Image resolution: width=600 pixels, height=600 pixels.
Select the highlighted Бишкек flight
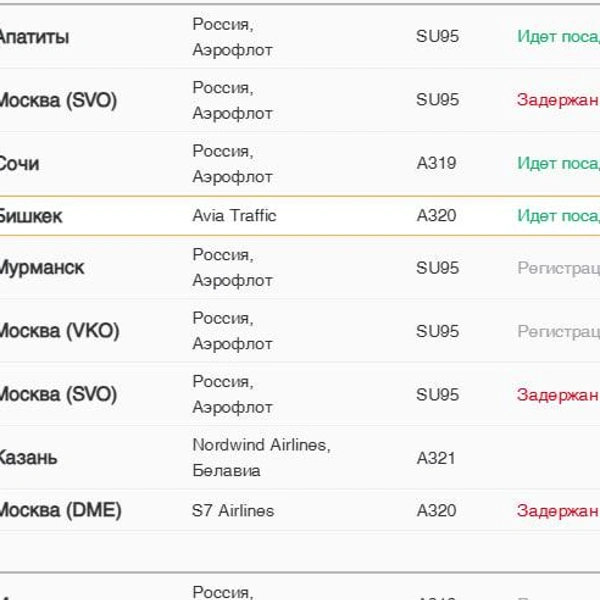pyautogui.click(x=30, y=216)
